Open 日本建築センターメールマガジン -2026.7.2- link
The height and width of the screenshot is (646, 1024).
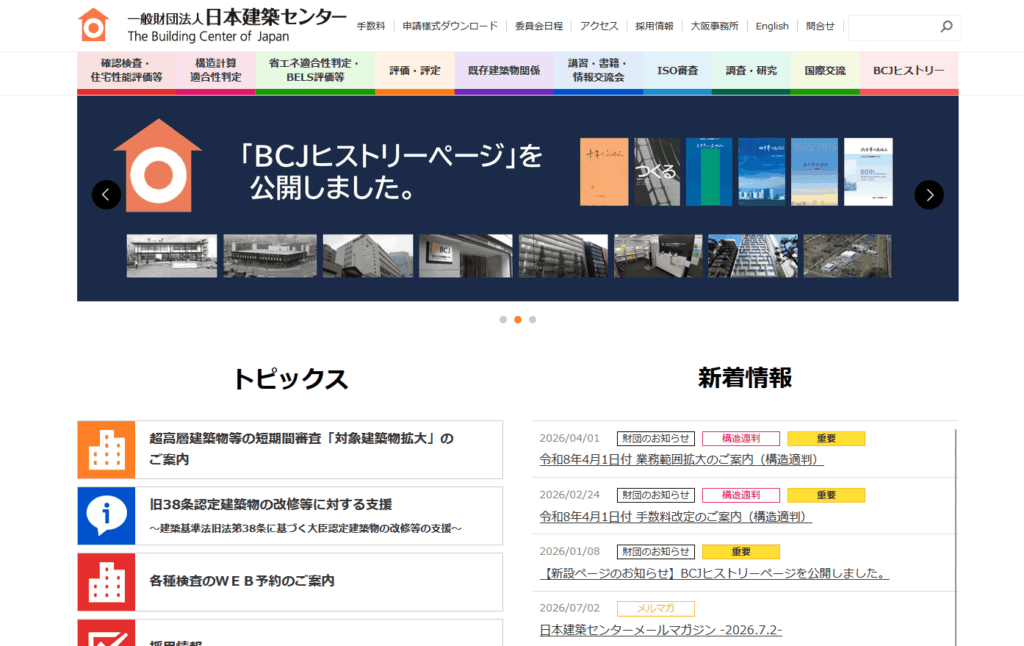[x=661, y=630]
